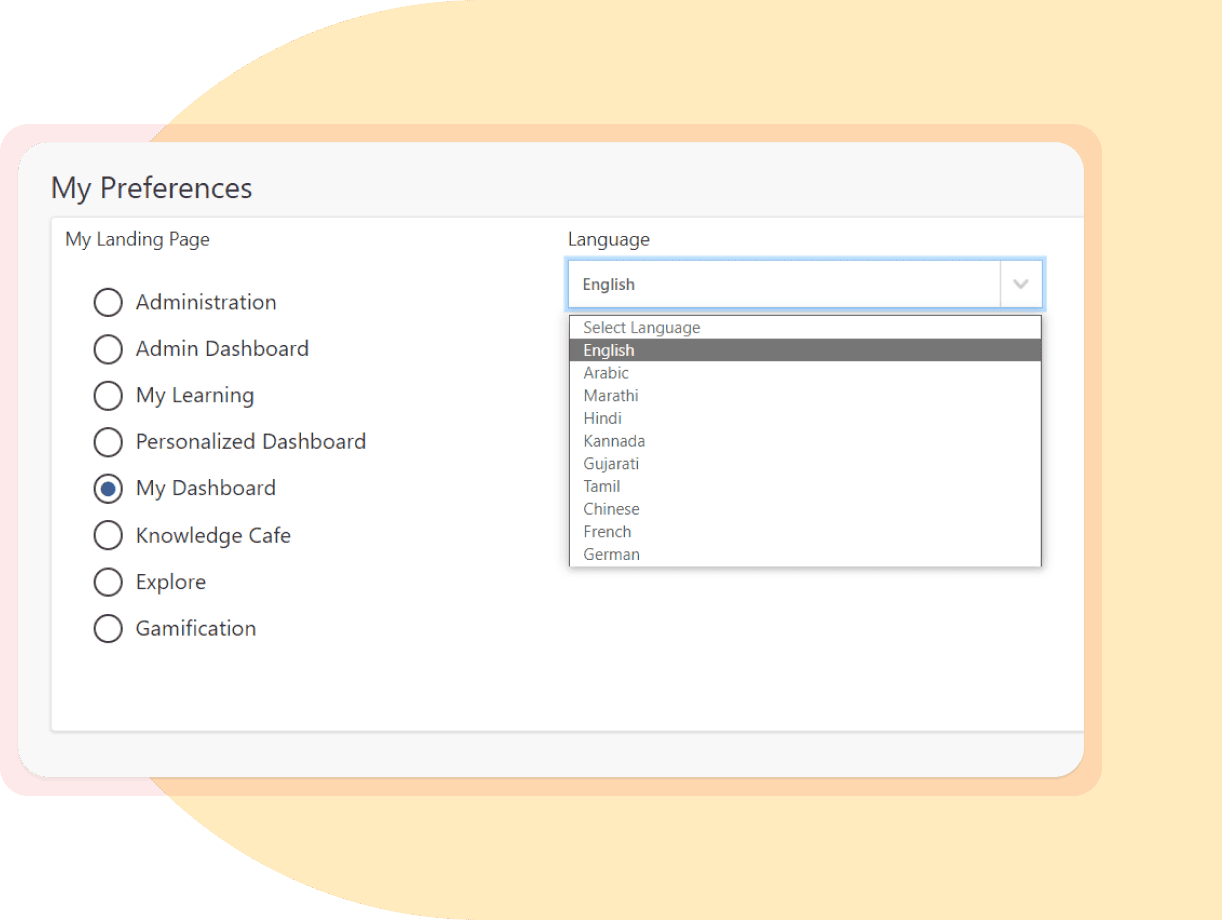This screenshot has width=1222, height=920.
Task: Select the My Learning radio option
Action: (x=108, y=395)
